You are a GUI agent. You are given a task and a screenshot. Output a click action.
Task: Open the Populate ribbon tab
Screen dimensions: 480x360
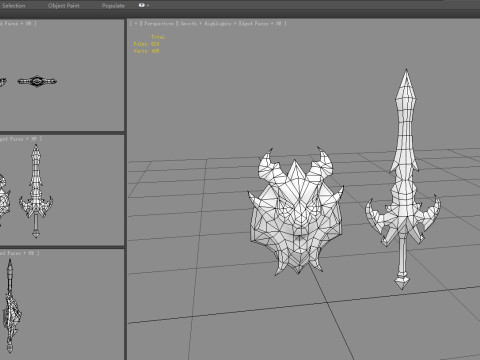point(113,6)
